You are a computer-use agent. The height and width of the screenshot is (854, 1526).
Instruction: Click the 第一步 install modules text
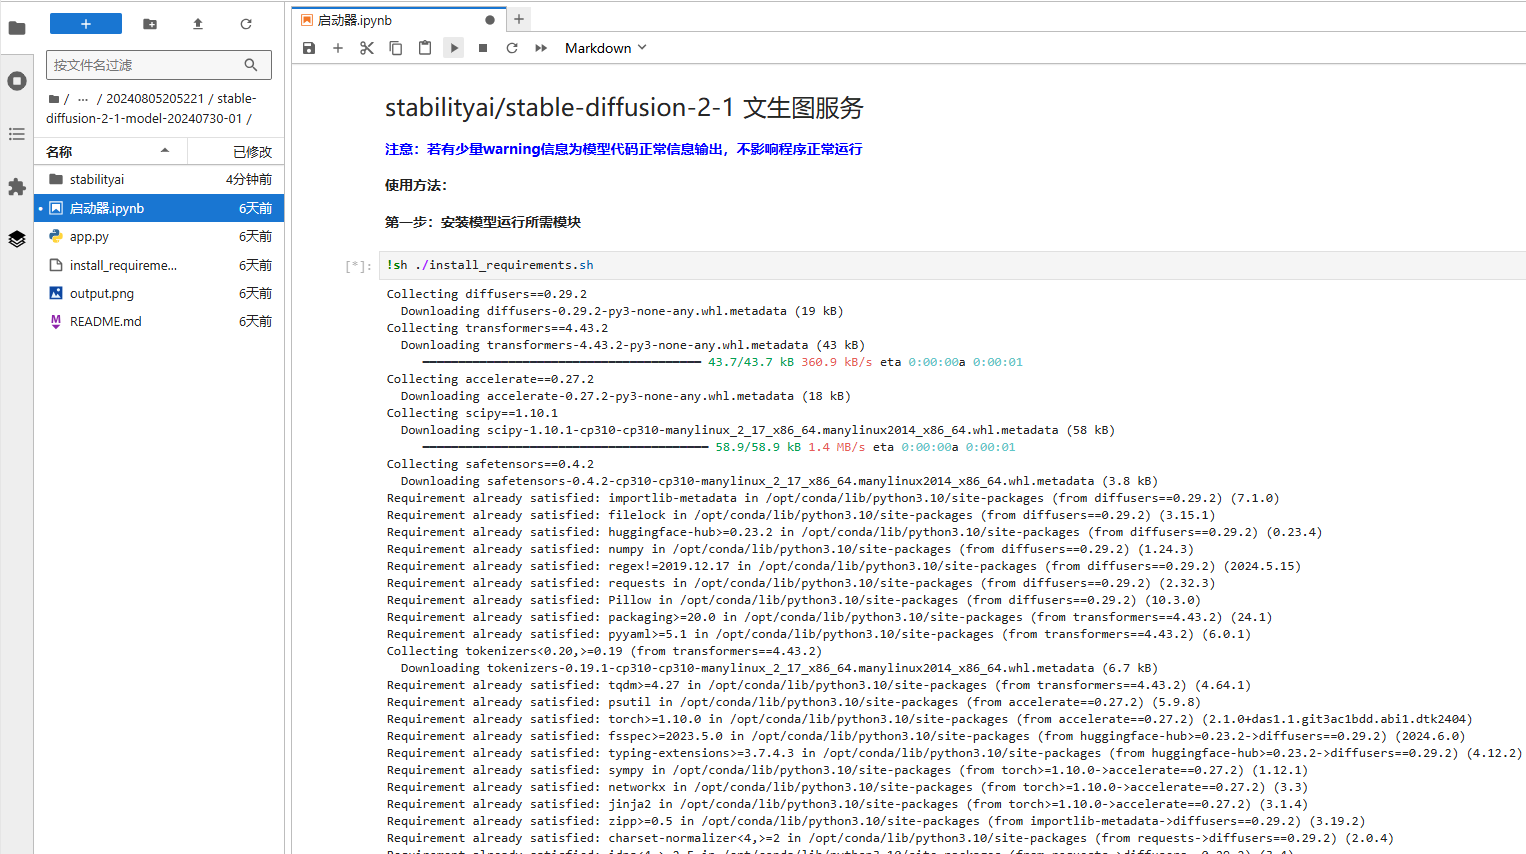pyautogui.click(x=483, y=222)
